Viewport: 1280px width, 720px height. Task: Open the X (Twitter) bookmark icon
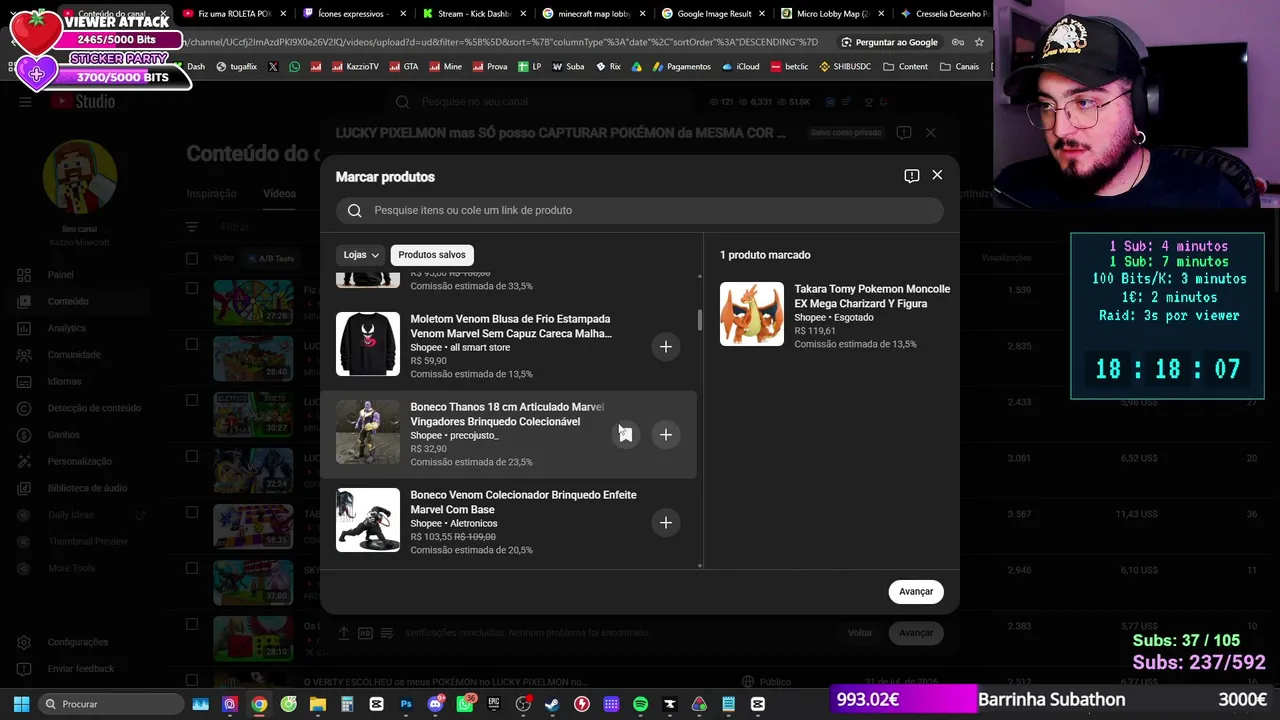pyautogui.click(x=273, y=67)
